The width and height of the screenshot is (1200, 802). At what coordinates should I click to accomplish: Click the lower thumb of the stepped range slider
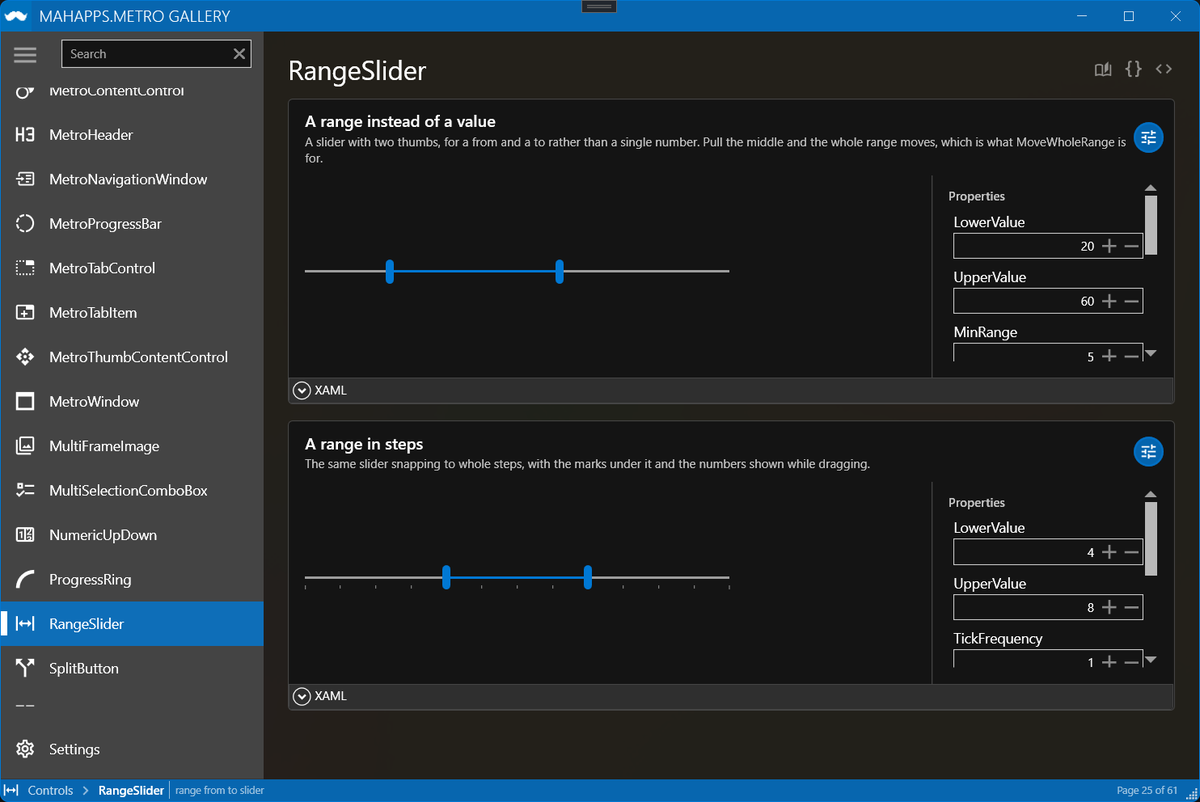pos(446,577)
